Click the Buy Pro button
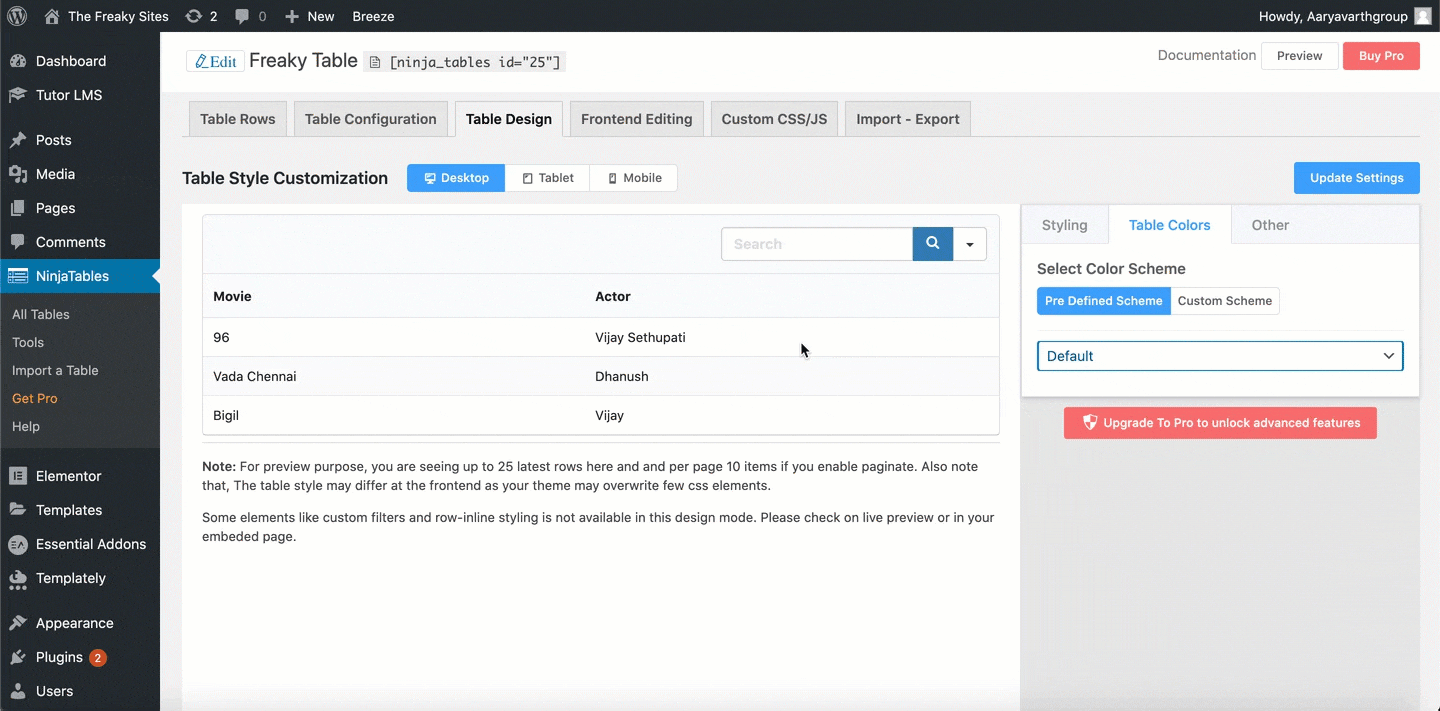This screenshot has height=711, width=1440. 1381,56
